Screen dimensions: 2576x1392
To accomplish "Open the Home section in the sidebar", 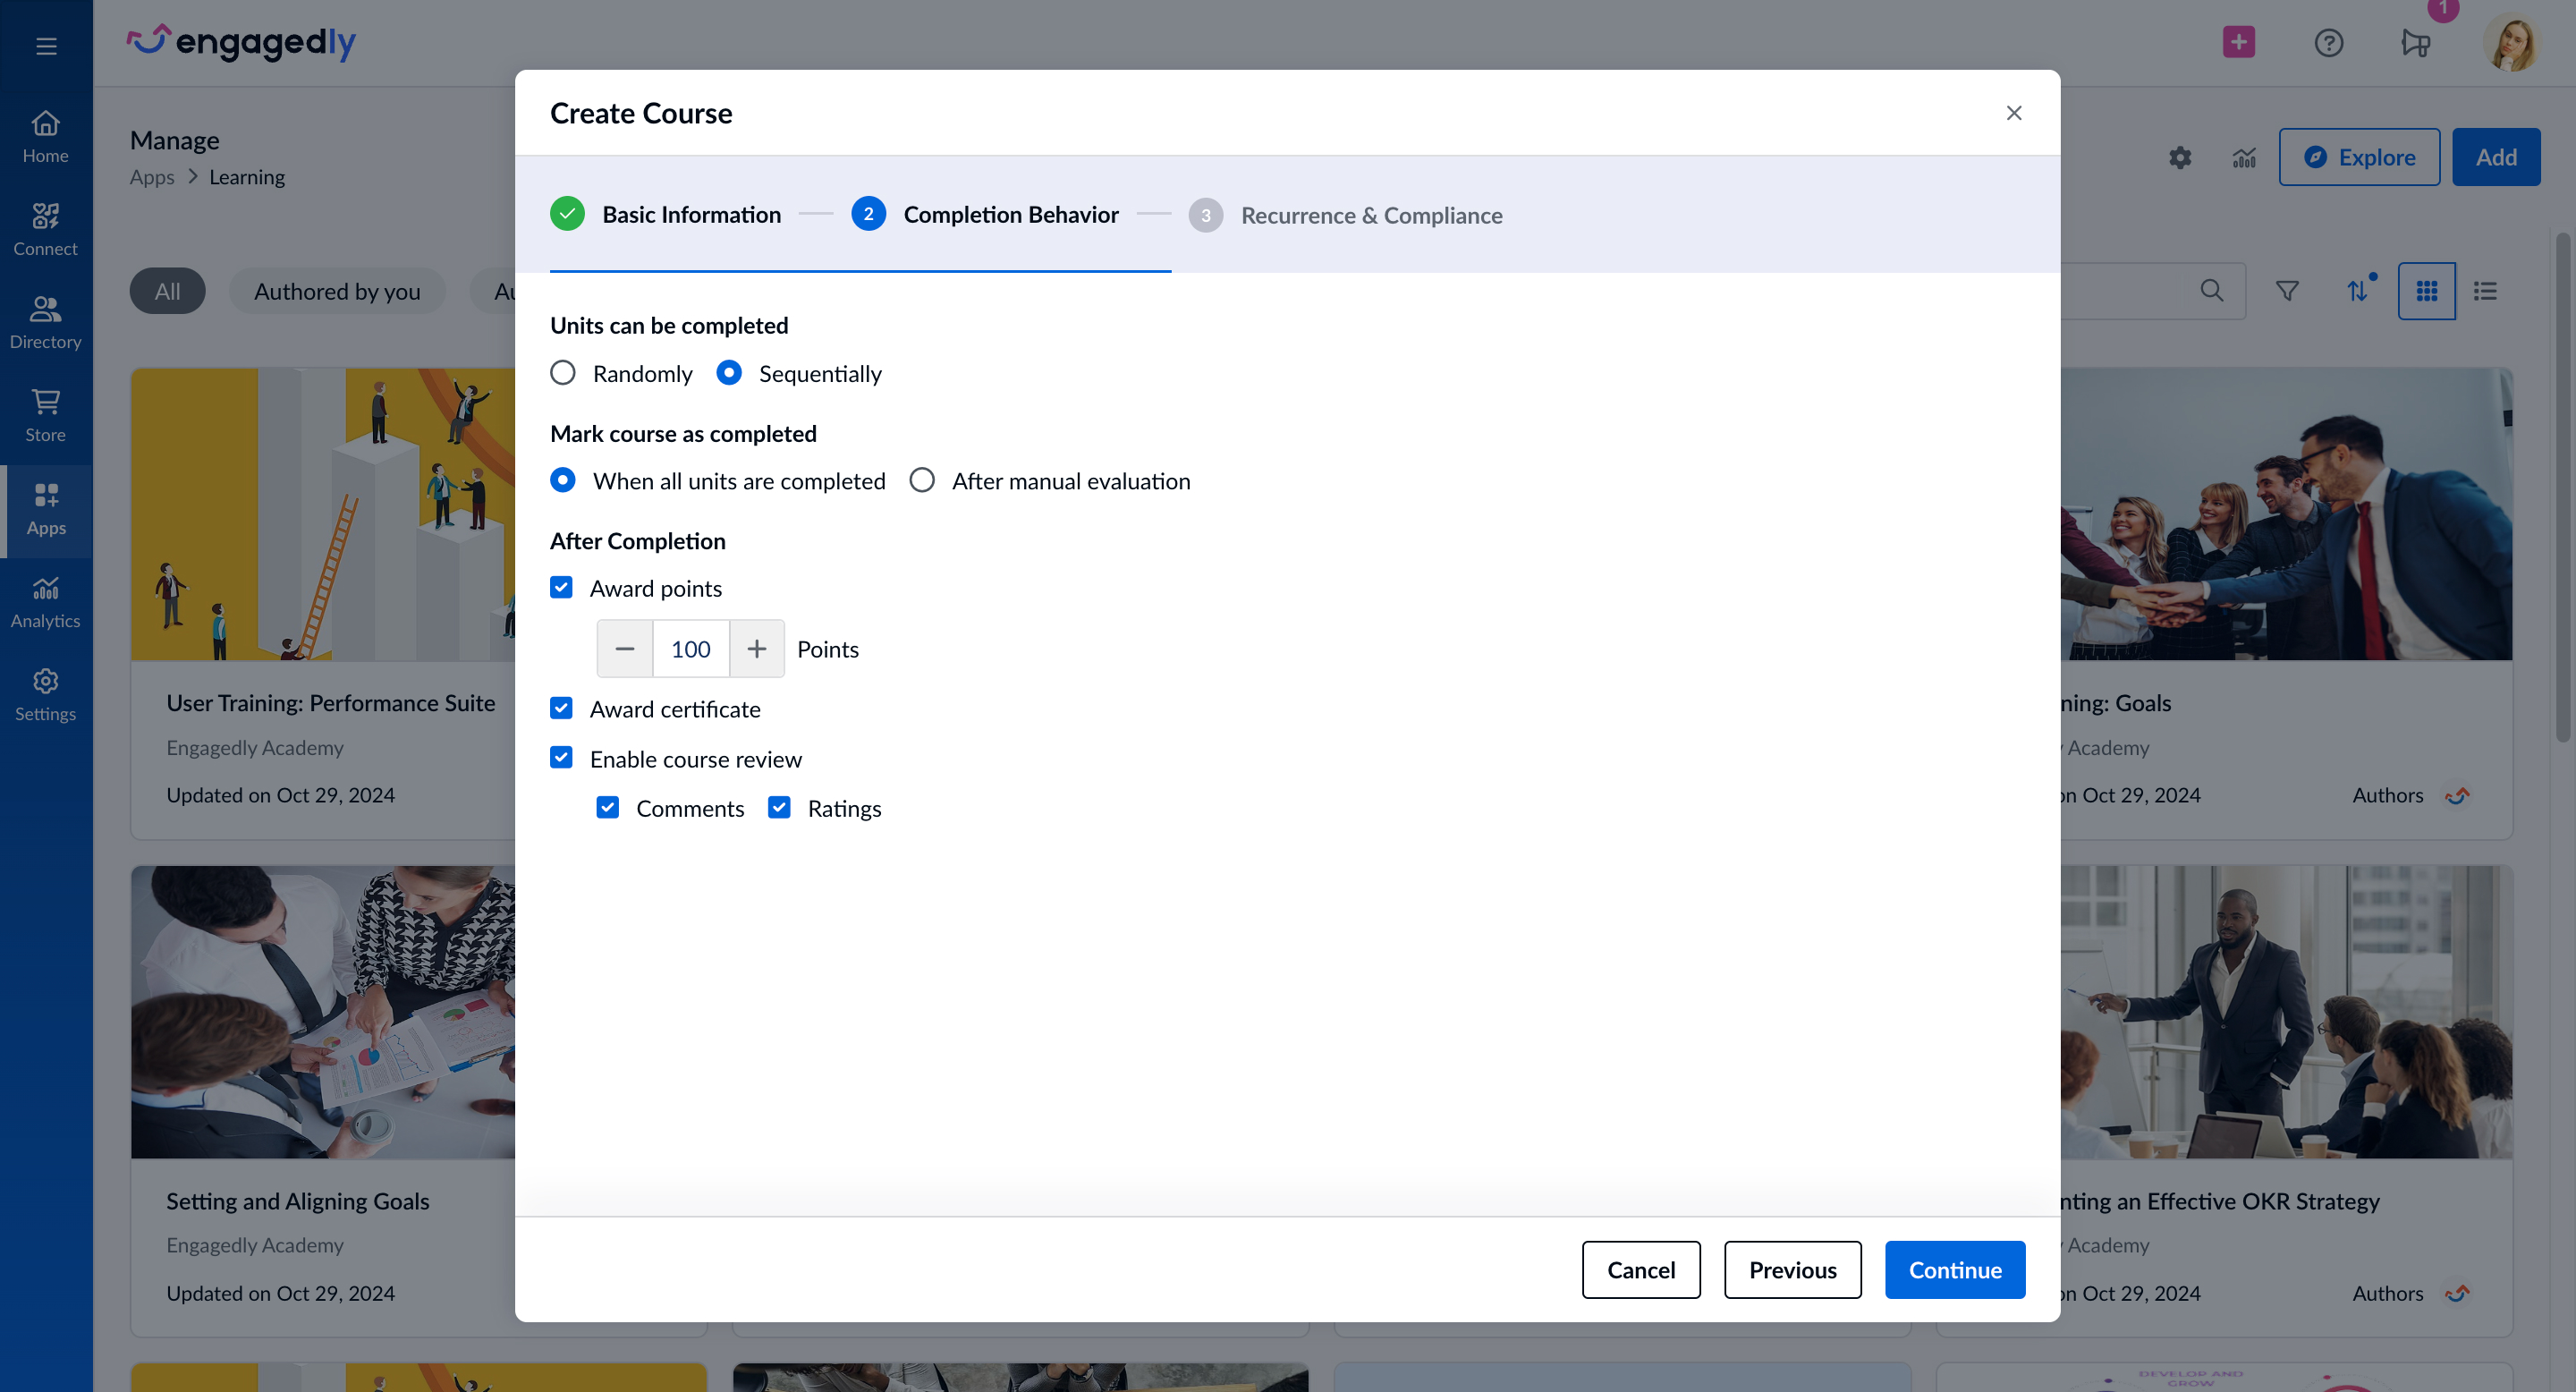I will [x=46, y=137].
